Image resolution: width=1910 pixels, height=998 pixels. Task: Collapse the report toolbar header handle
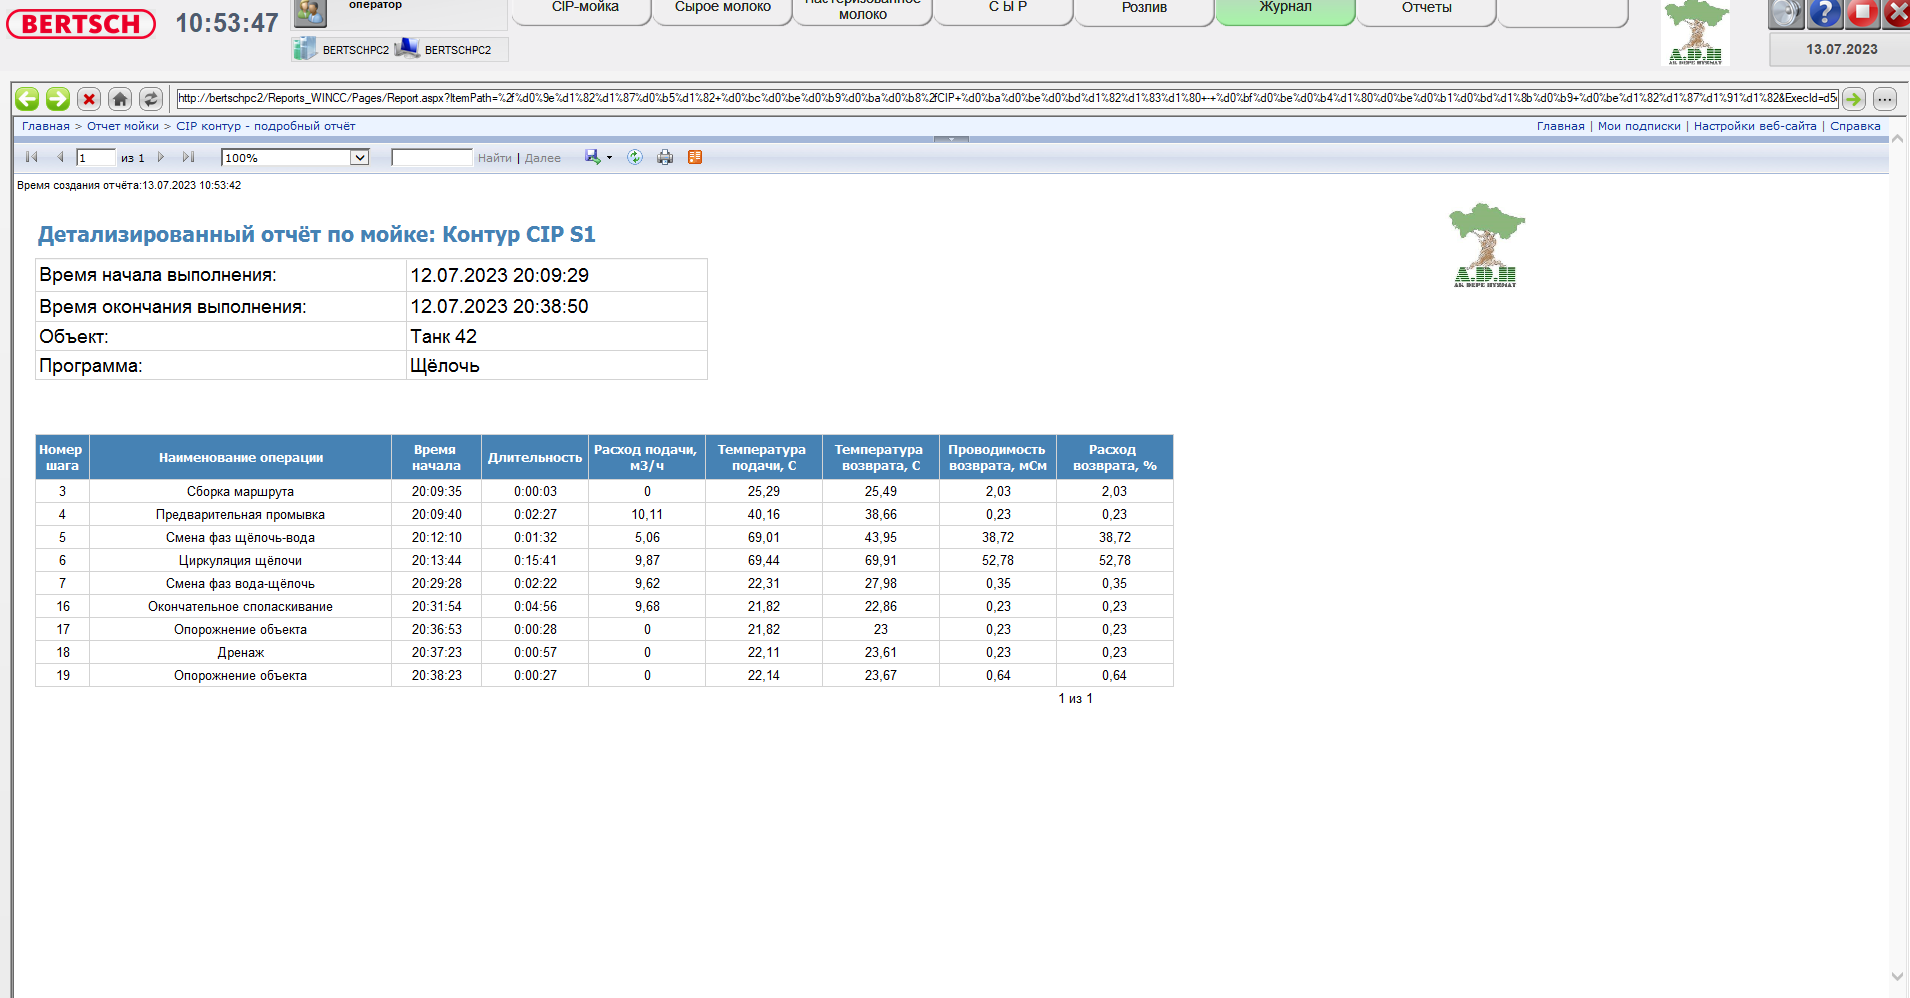point(951,139)
